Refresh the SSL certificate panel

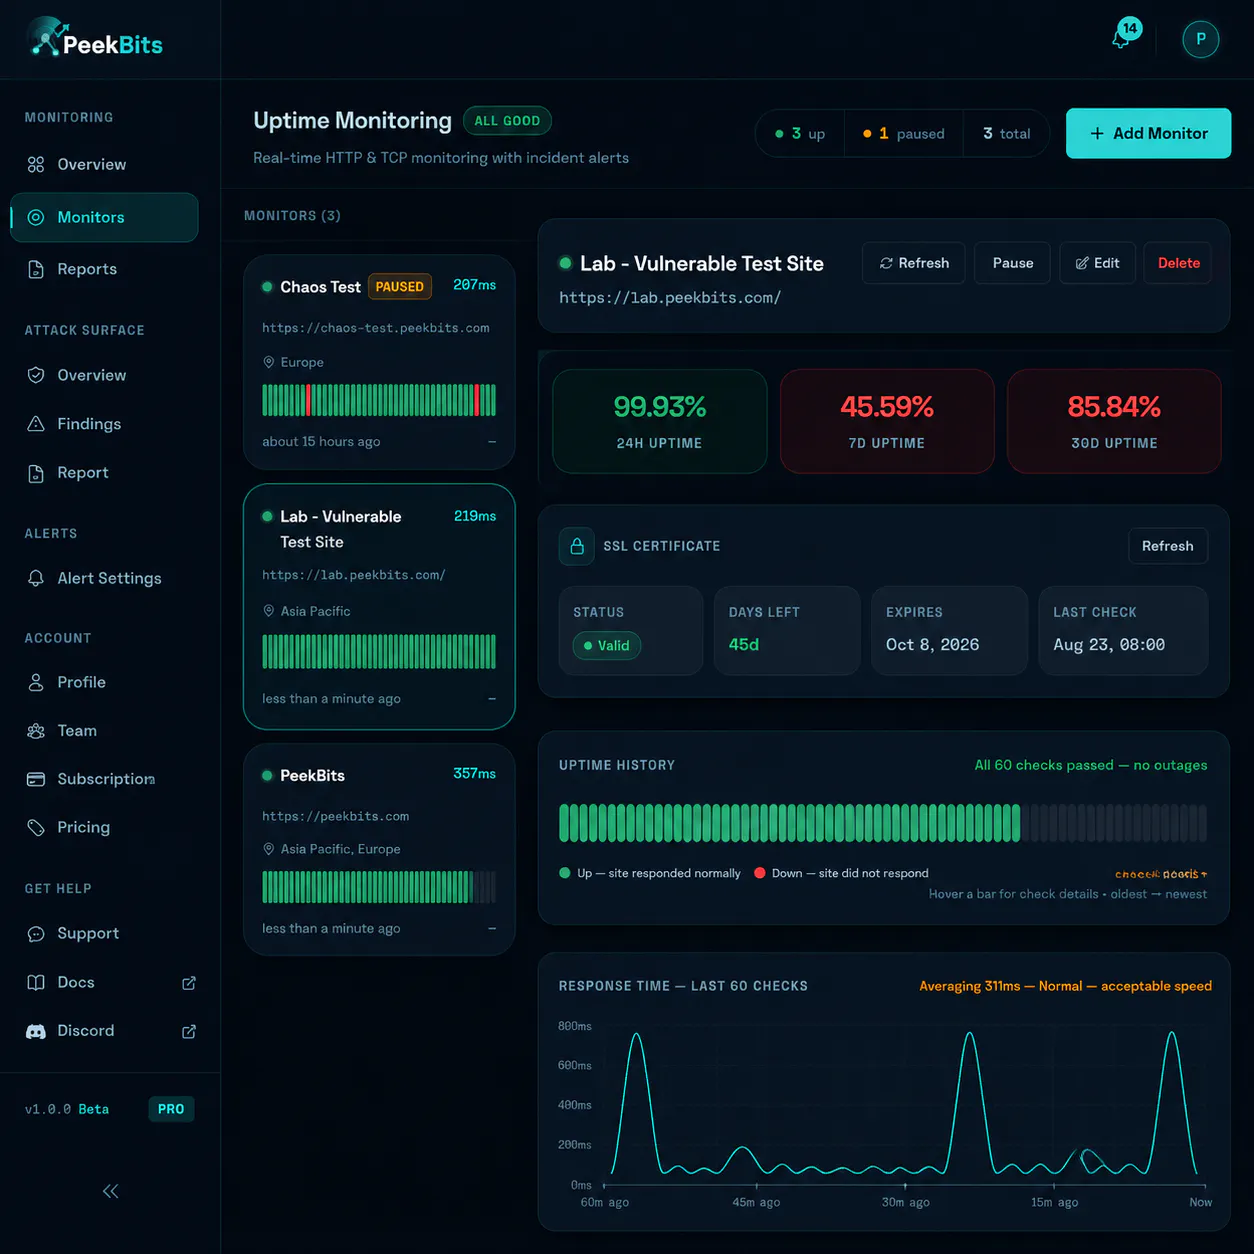1167,546
